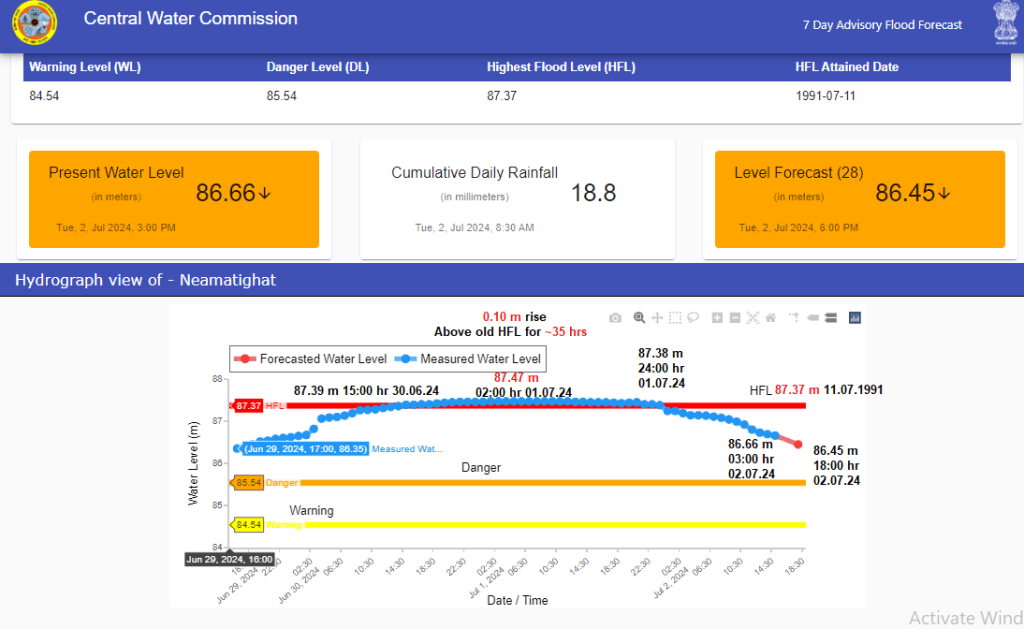Choose the Box Select tool
The width and height of the screenshot is (1024, 629).
click(675, 318)
